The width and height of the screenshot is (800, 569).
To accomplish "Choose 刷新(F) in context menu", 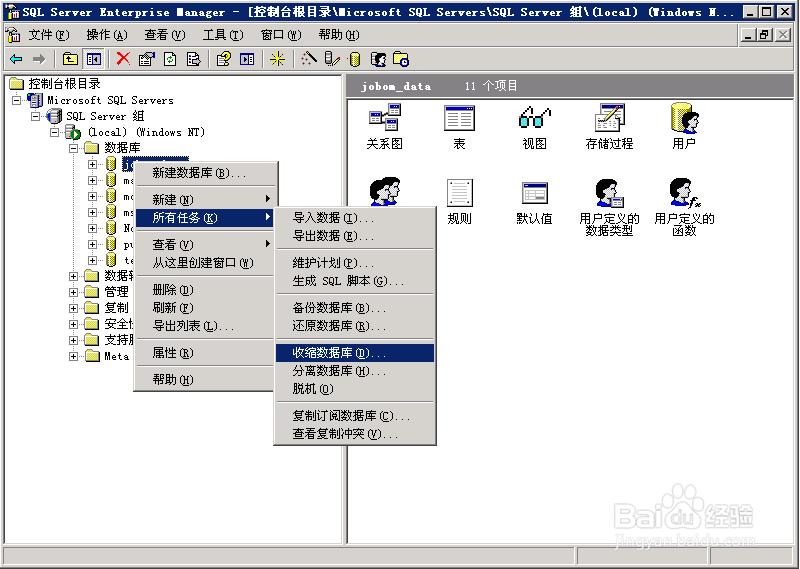I will pos(205,308).
